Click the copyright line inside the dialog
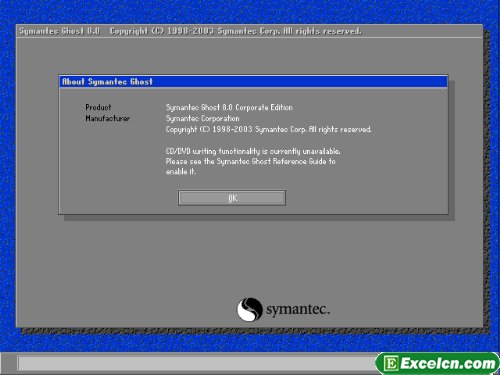 [x=268, y=129]
